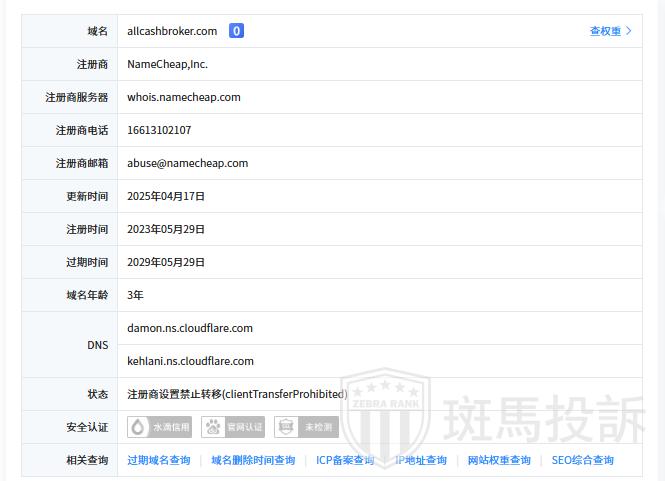Click the 官网认证 paw badge
This screenshot has height=481, width=665.
[233, 427]
